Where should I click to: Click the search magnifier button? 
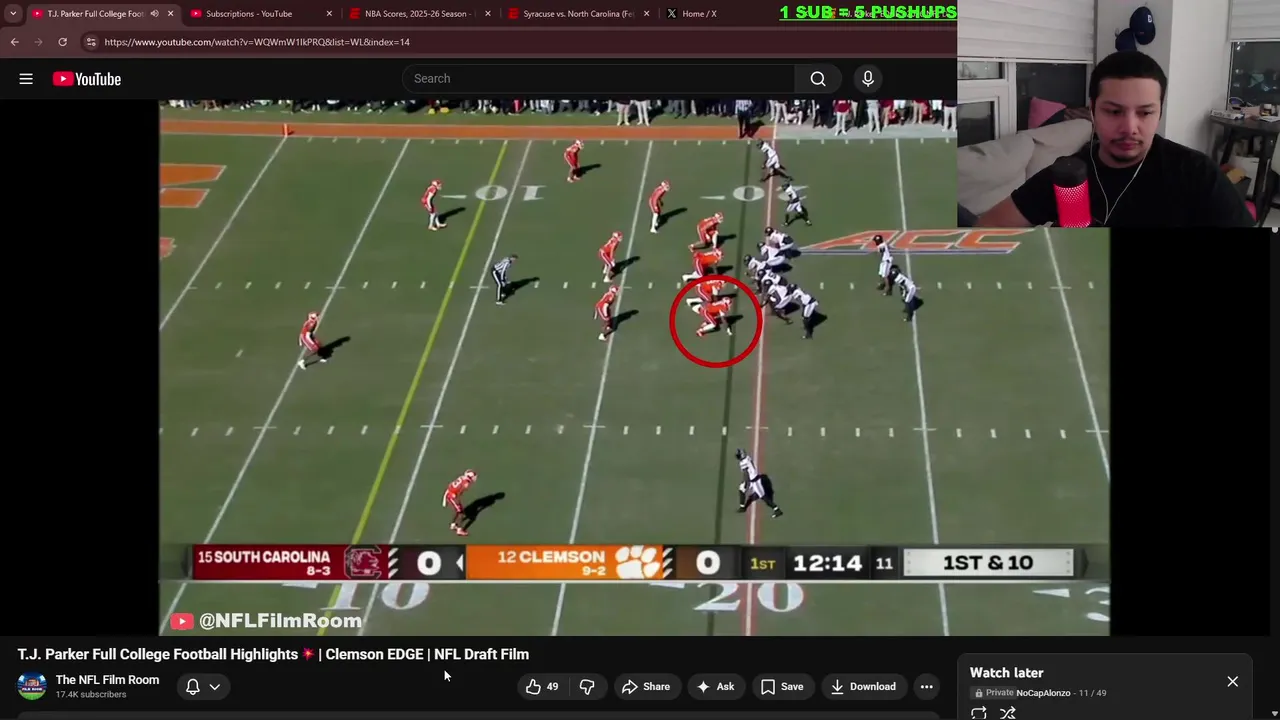[x=818, y=79]
